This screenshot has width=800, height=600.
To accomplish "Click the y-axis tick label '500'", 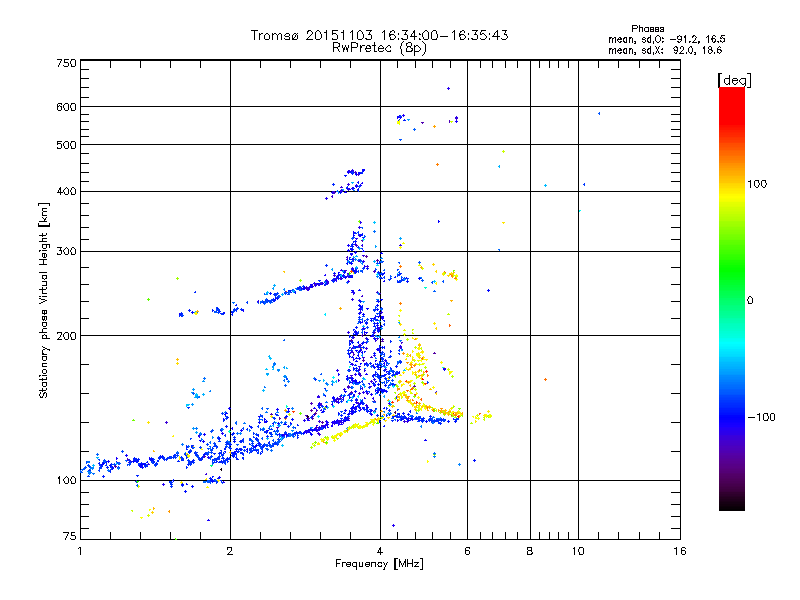I will point(67,145).
